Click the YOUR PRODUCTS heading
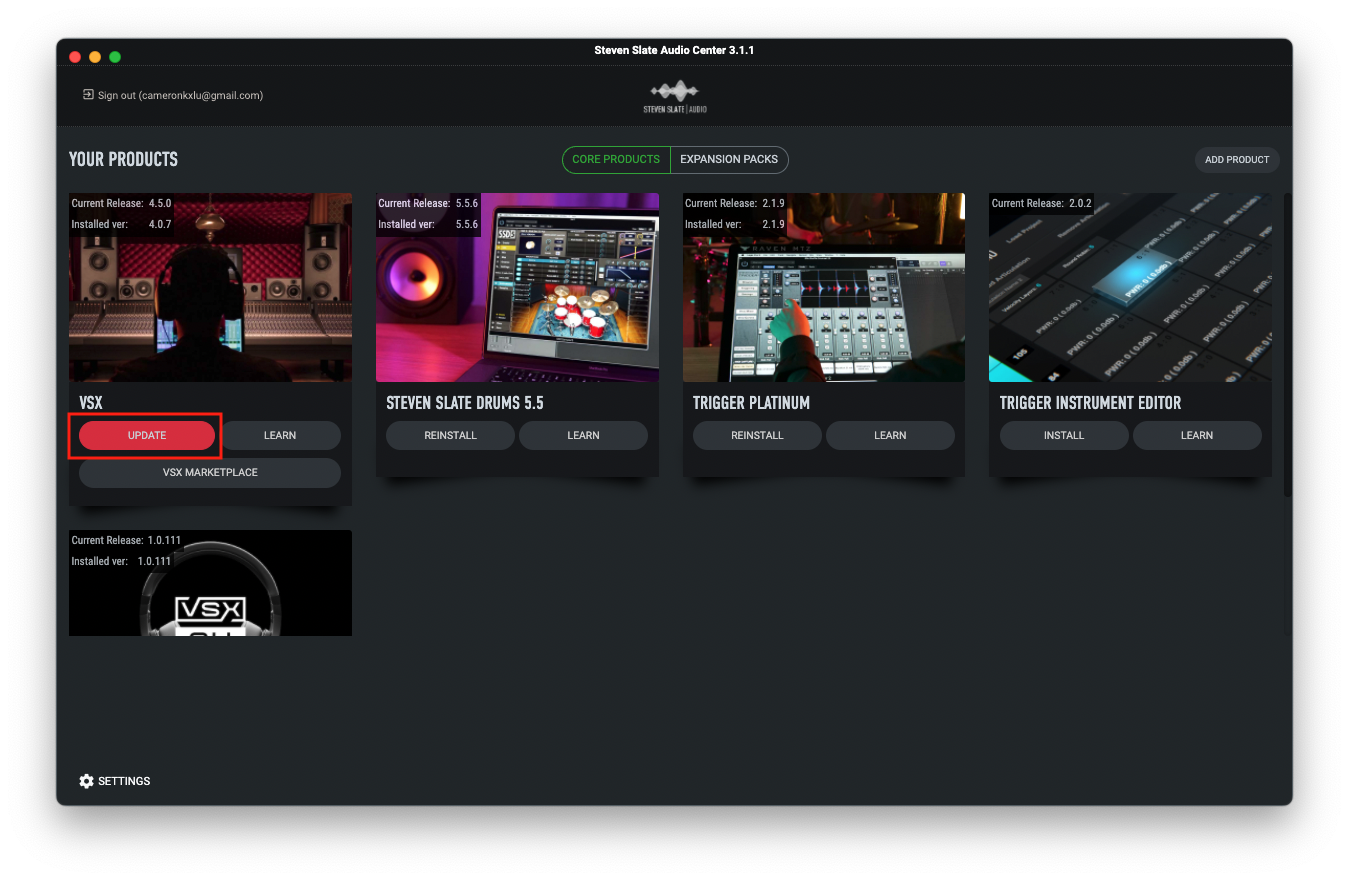The image size is (1349, 880). [x=123, y=159]
